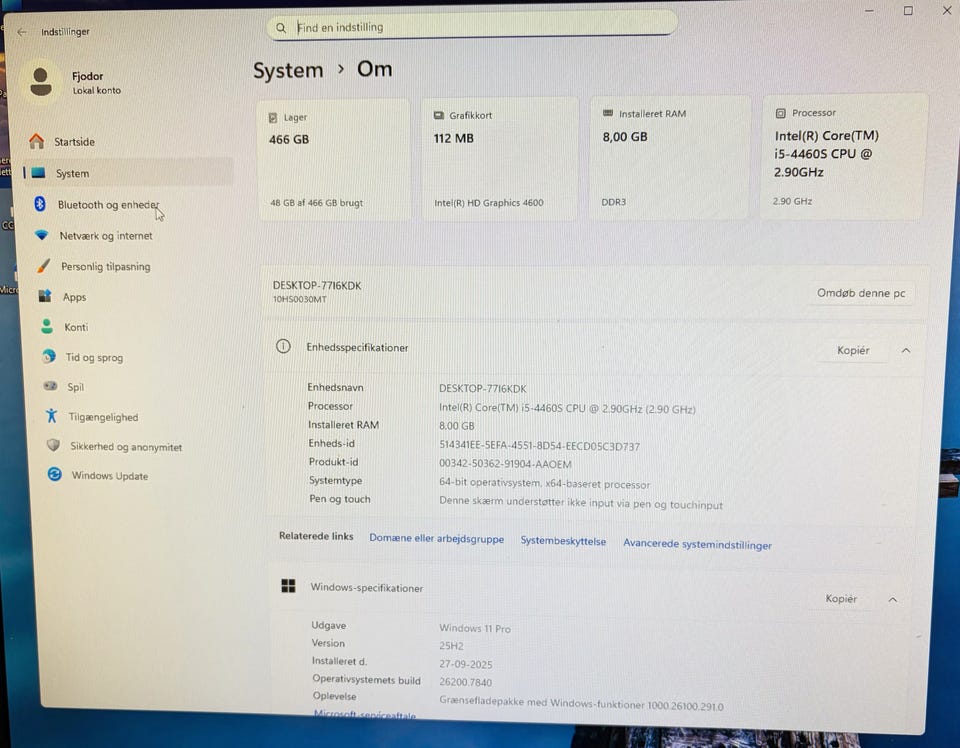
Task: Click the Bluetooth icon in sidebar
Action: (40, 204)
